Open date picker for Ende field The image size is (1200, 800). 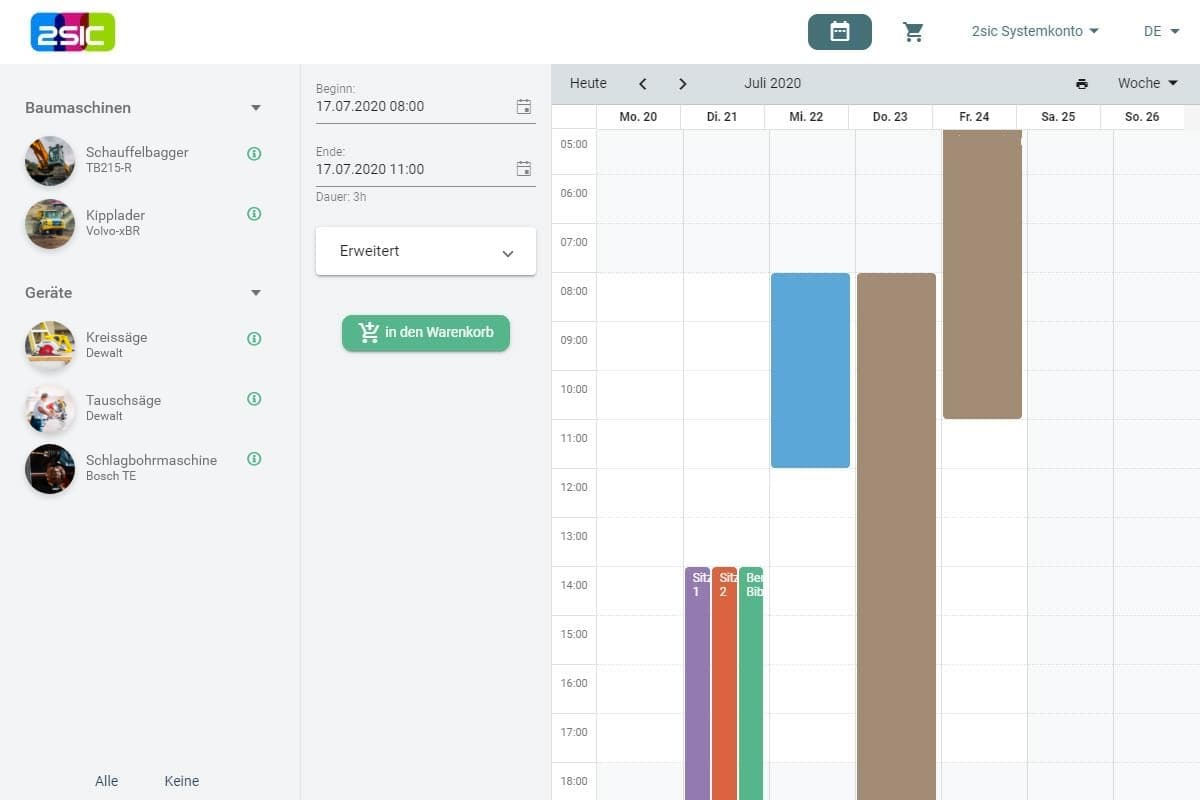pyautogui.click(x=523, y=169)
